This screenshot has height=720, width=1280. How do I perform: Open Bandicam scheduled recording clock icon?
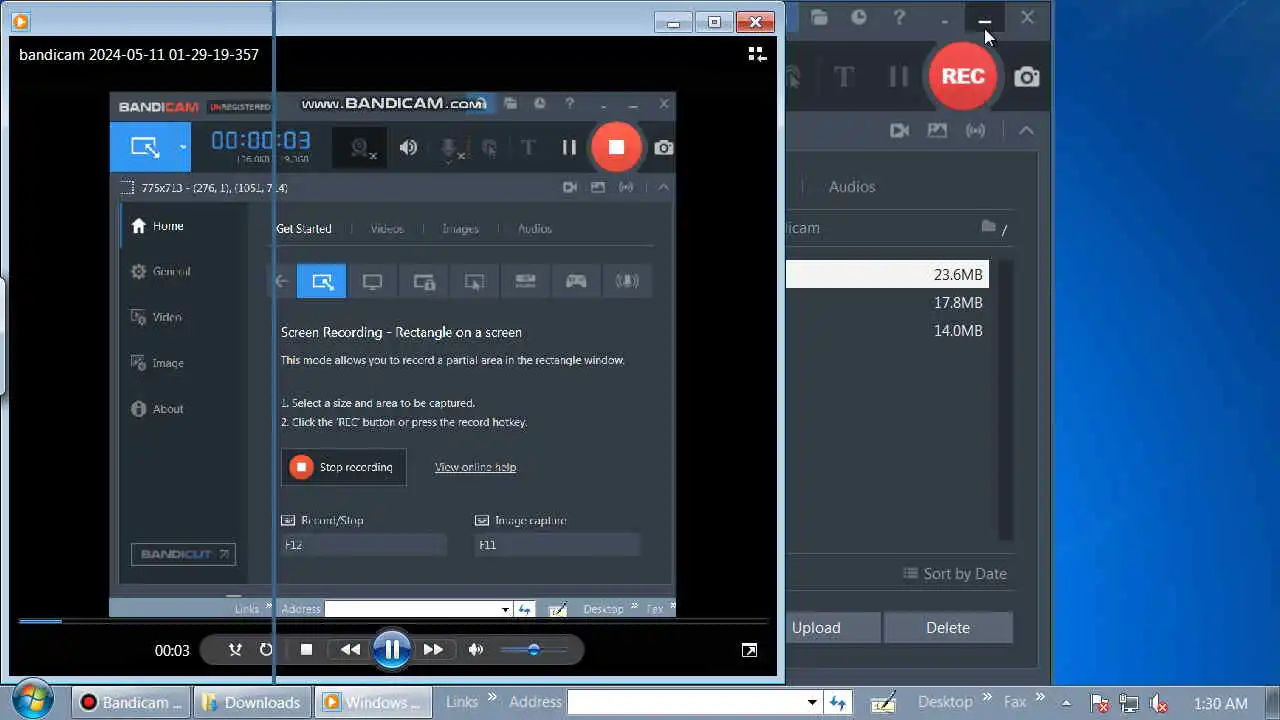pos(859,17)
